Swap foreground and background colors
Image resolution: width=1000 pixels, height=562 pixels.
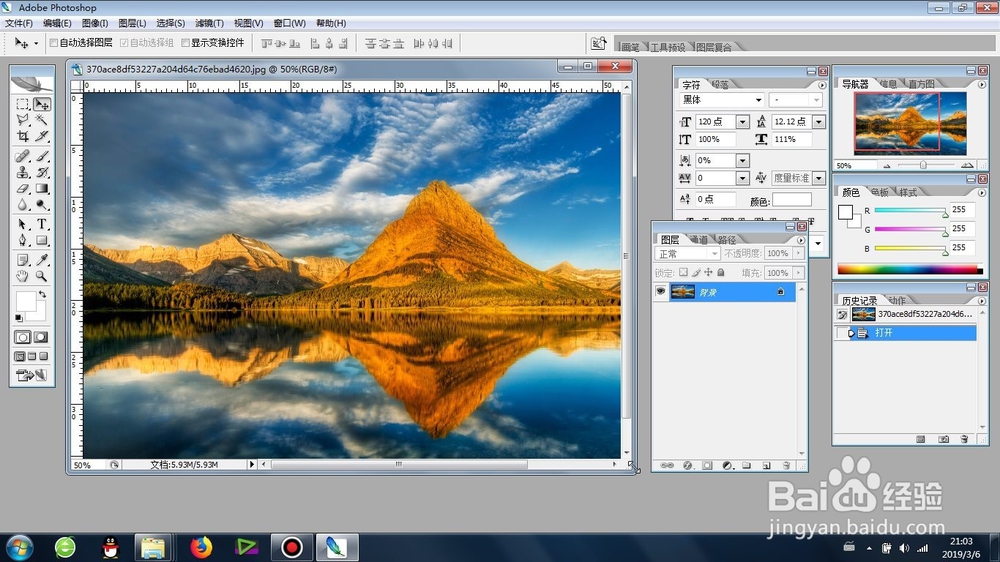[42, 295]
